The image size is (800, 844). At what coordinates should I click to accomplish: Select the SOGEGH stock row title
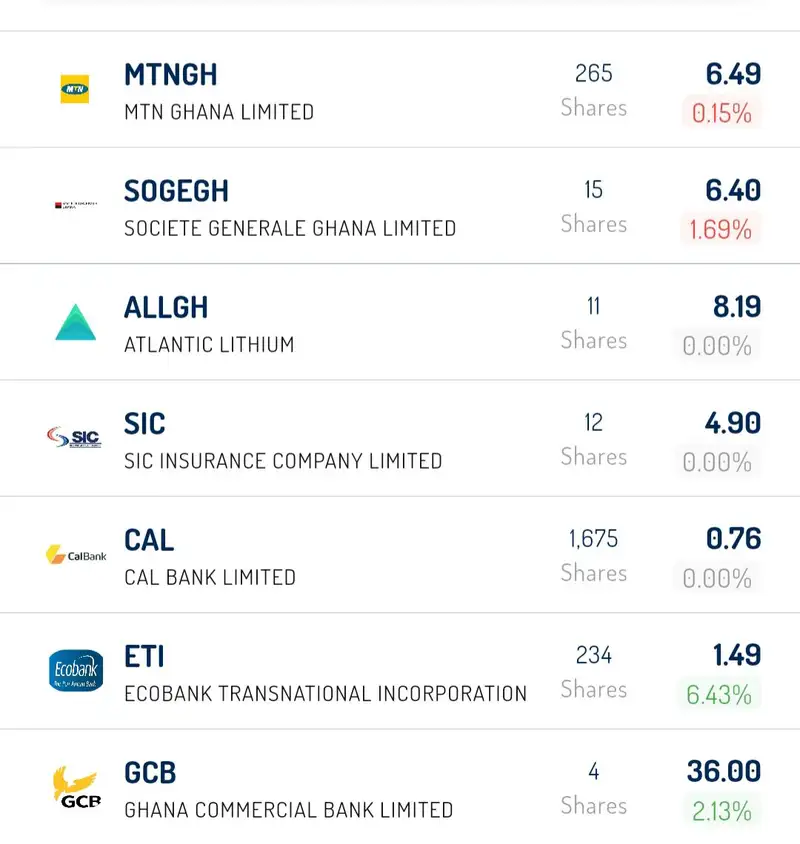tap(177, 191)
